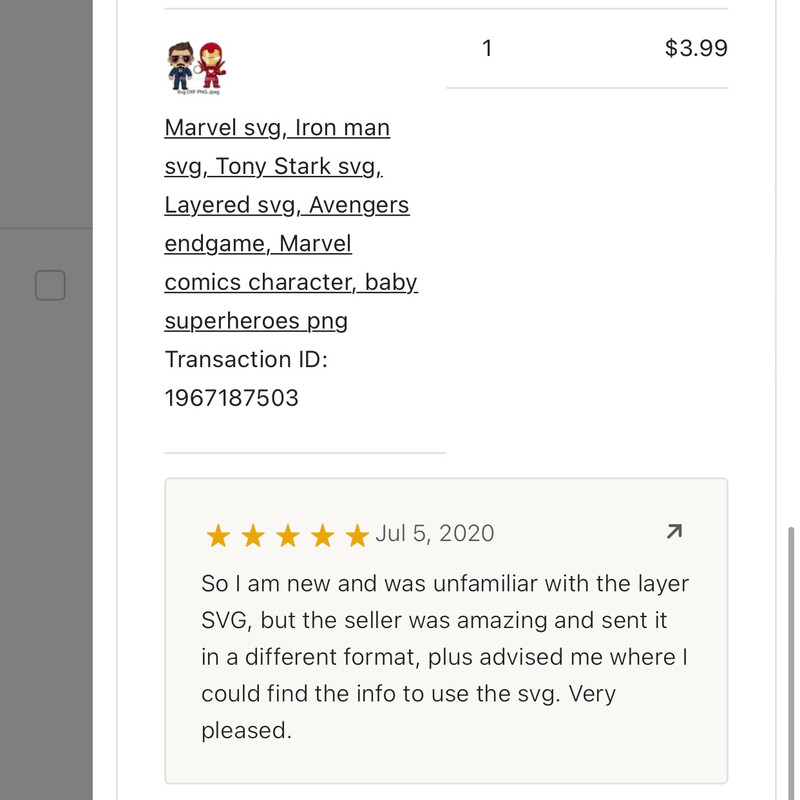The height and width of the screenshot is (800, 800).
Task: Click the review date Jul 5, 2020
Action: coord(435,533)
